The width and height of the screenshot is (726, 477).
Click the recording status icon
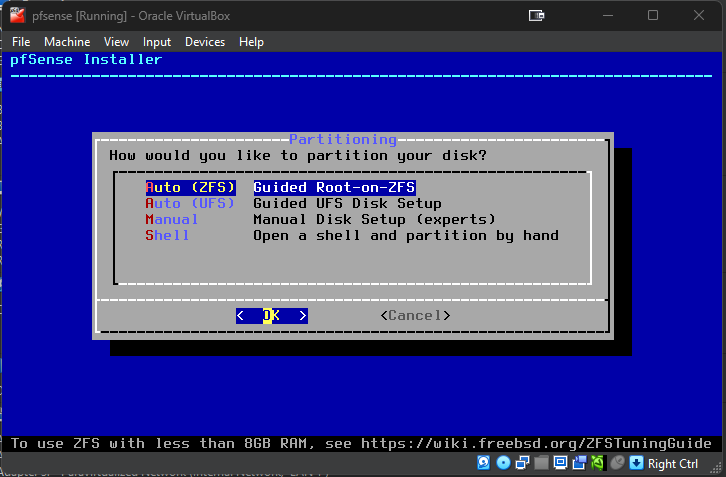coord(579,463)
